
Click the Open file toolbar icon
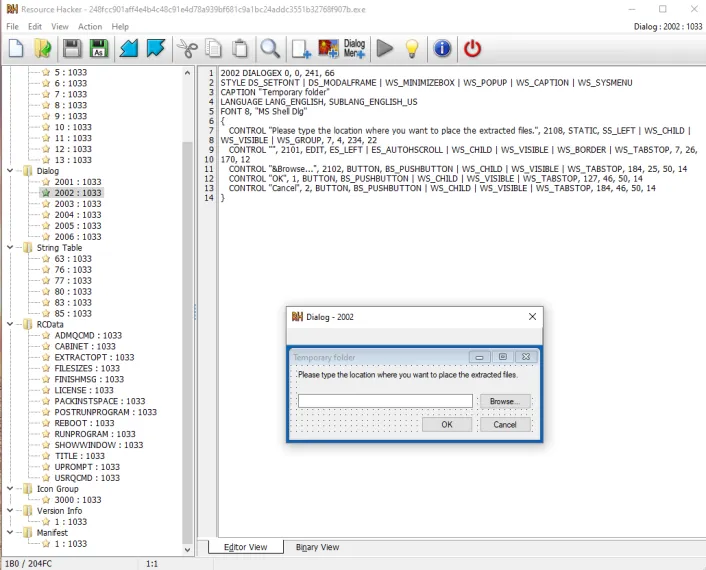coord(43,48)
